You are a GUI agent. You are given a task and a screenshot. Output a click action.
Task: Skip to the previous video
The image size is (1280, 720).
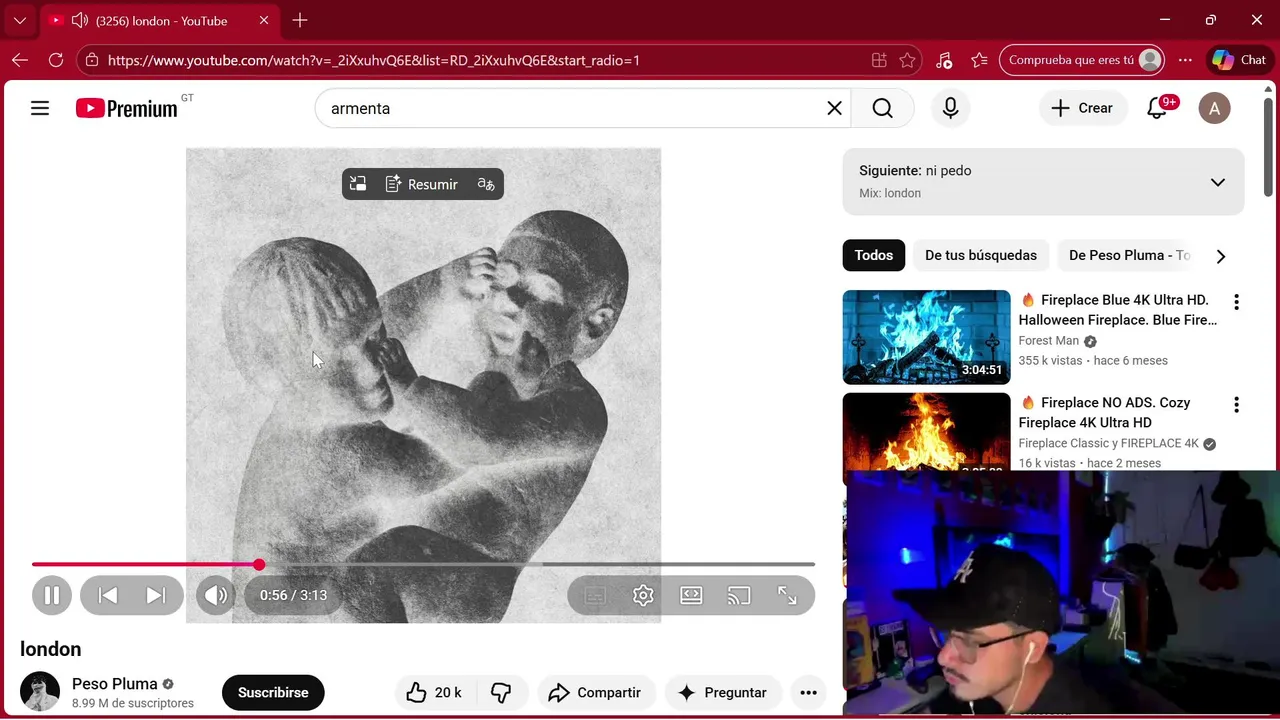108,595
